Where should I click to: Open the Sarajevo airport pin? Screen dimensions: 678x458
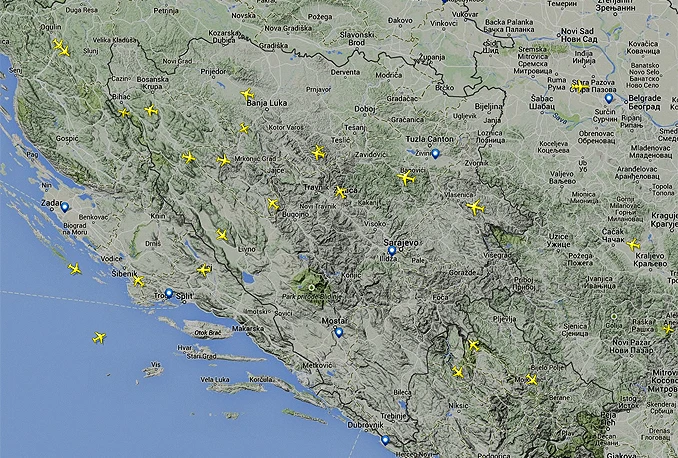[x=392, y=250]
